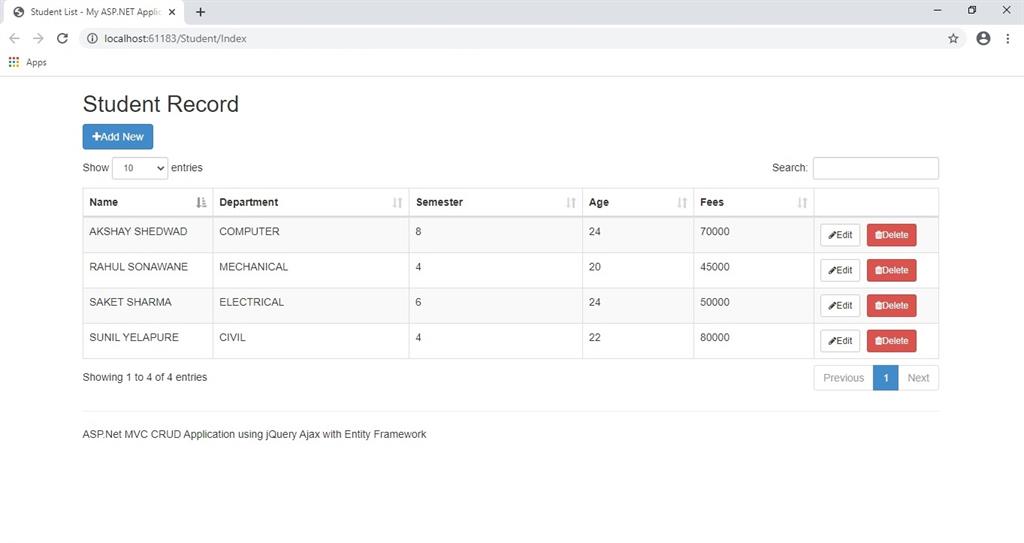Edit the AKSHAY SHEDWAD record
This screenshot has height=543, width=1024.
tap(840, 235)
